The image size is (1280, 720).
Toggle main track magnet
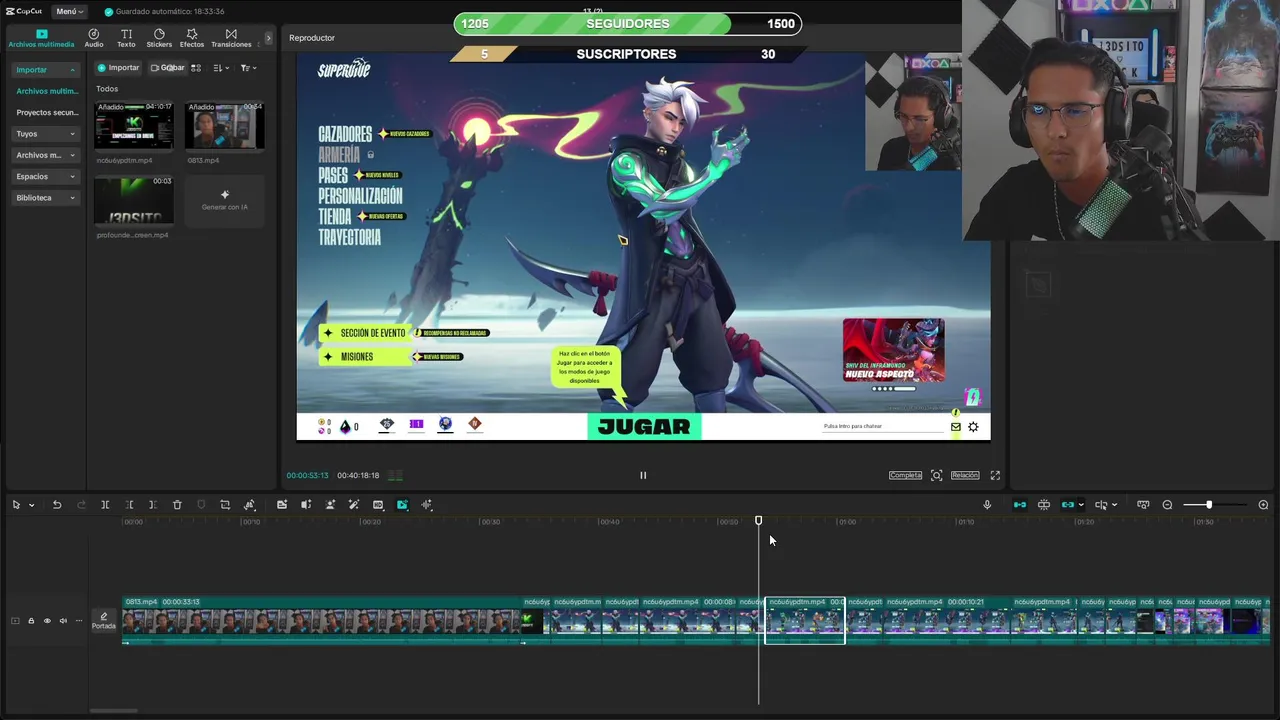tap(1020, 505)
